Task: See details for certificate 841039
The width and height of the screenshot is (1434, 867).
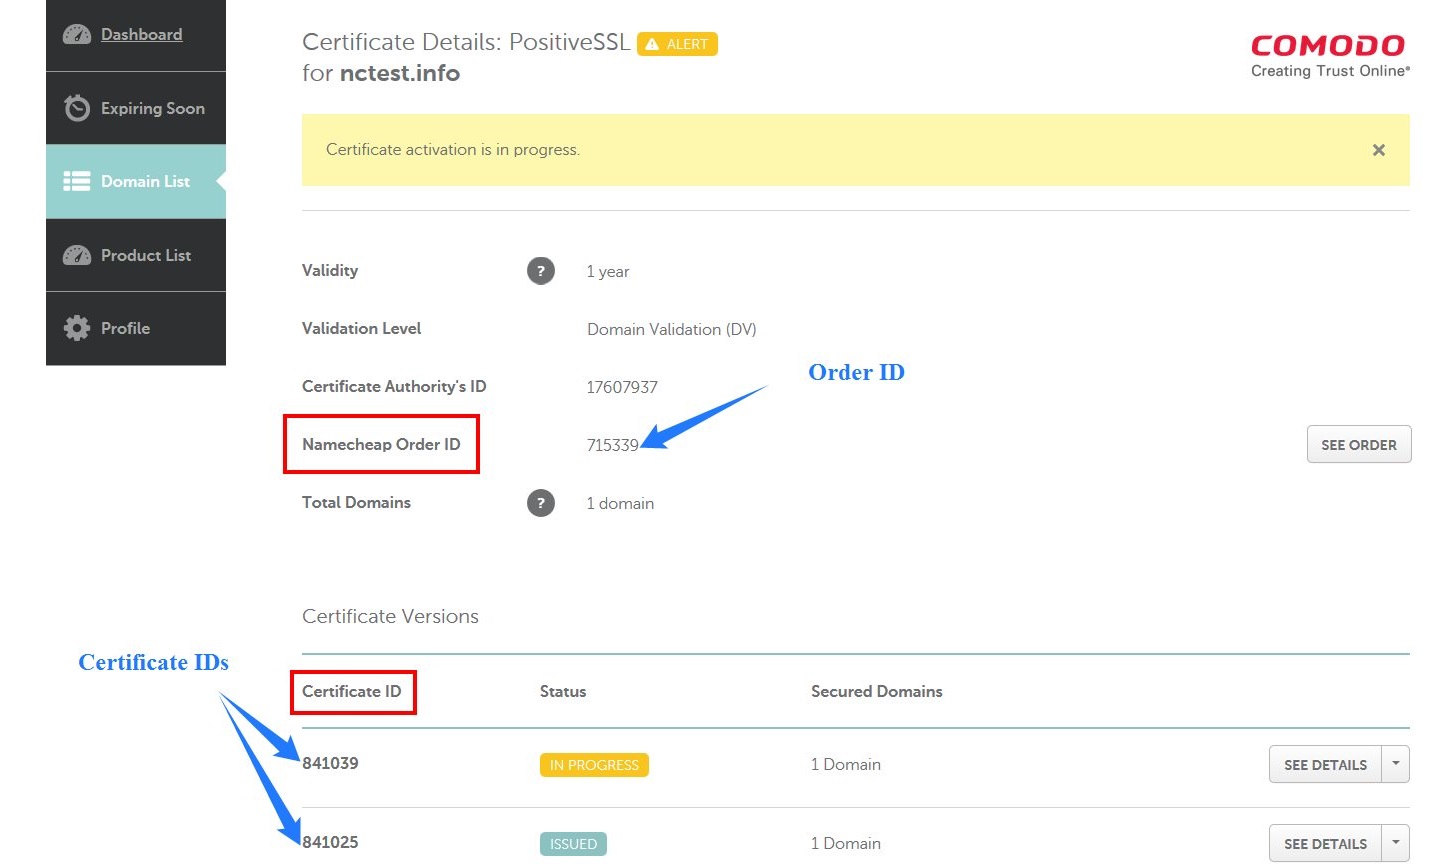Action: [x=1325, y=765]
